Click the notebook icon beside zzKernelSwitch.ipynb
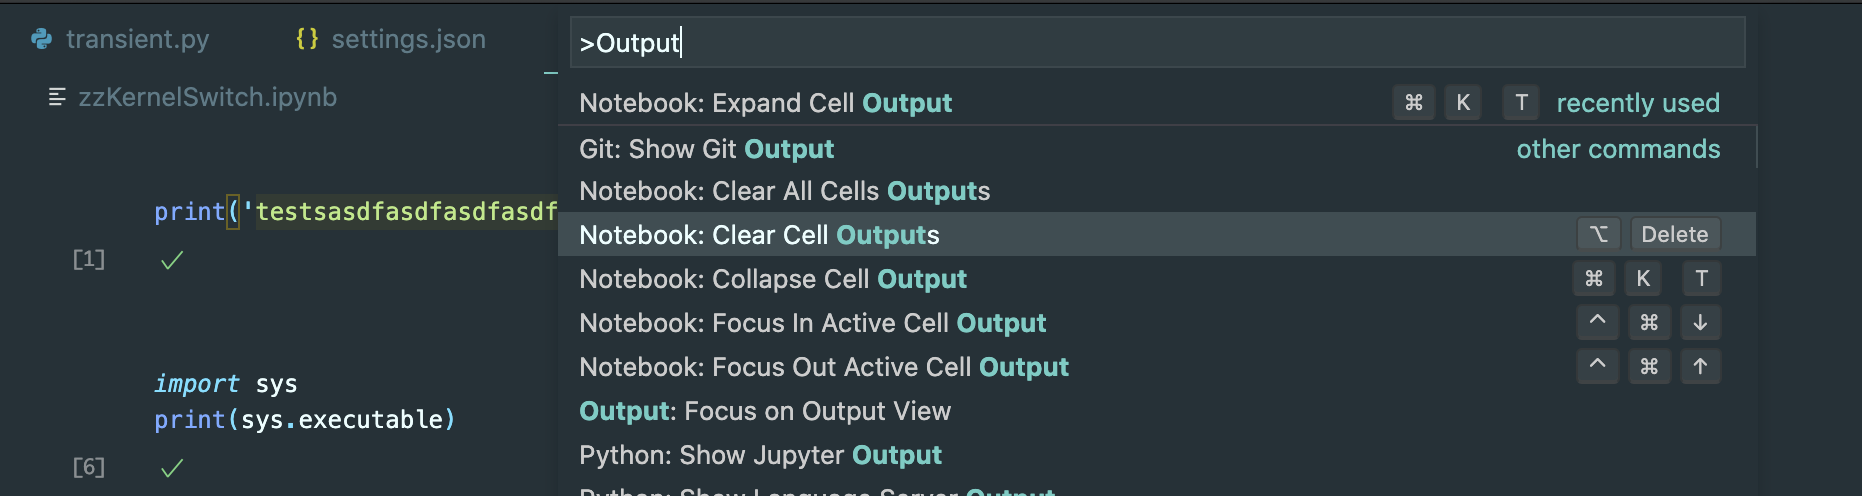Screen dimensions: 1862x496 (57, 97)
